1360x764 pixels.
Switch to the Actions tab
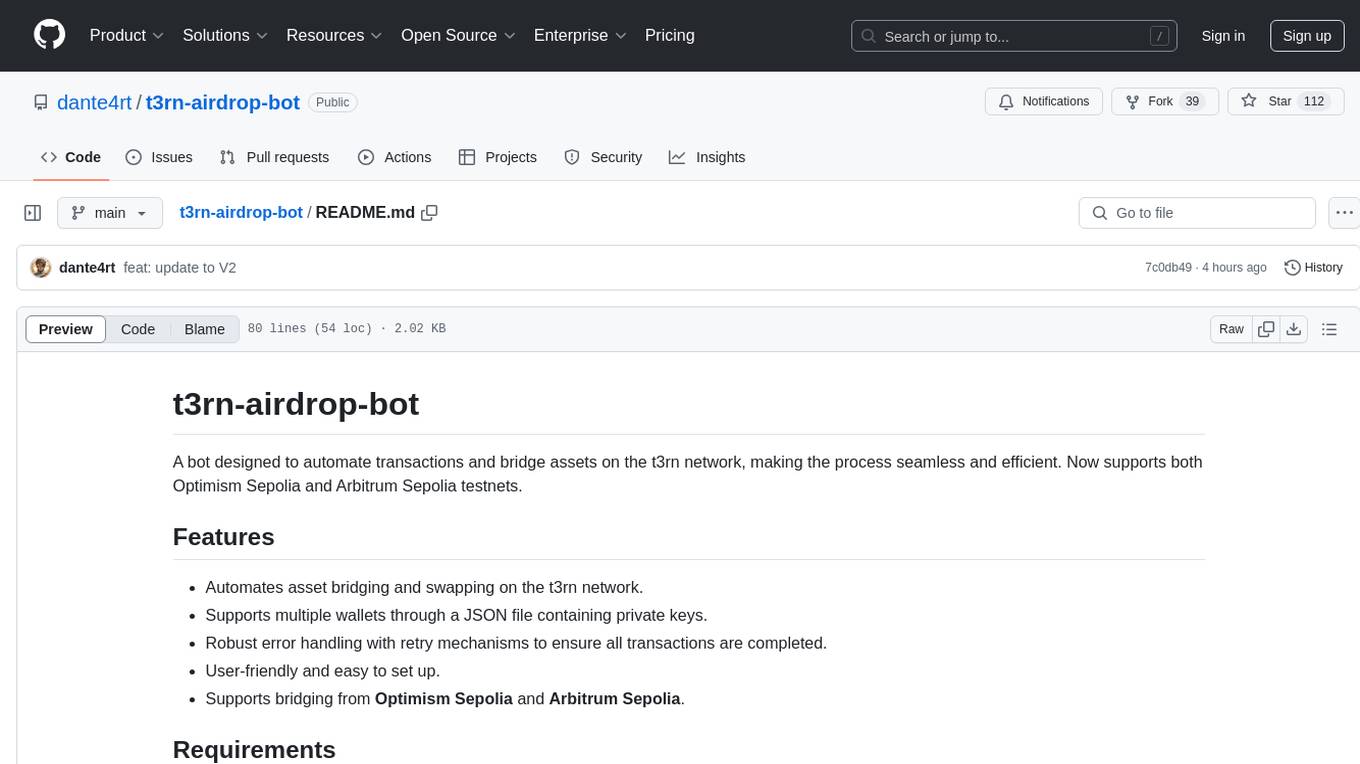tap(394, 157)
